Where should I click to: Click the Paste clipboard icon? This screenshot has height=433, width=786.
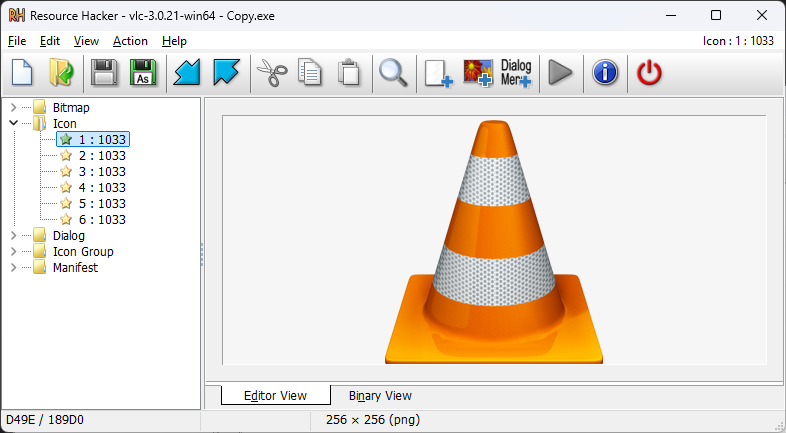pos(349,73)
